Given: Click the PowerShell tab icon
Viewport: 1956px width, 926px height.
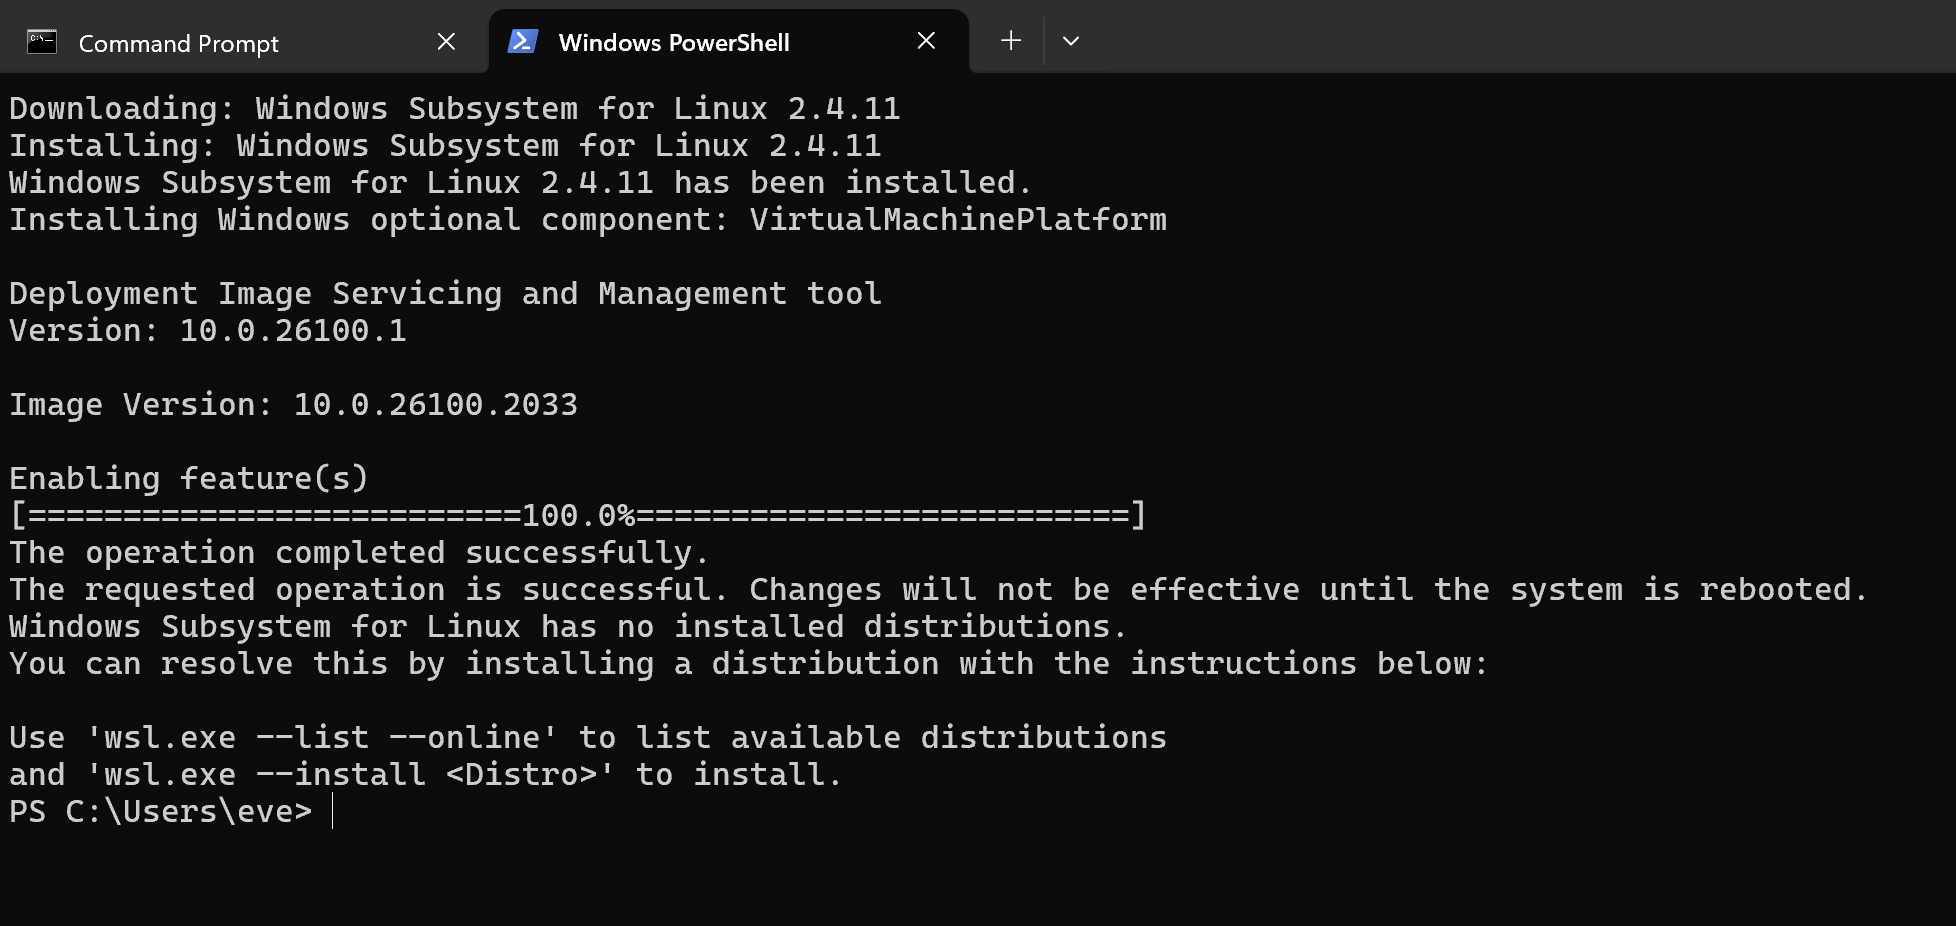Looking at the screenshot, I should pyautogui.click(x=523, y=41).
